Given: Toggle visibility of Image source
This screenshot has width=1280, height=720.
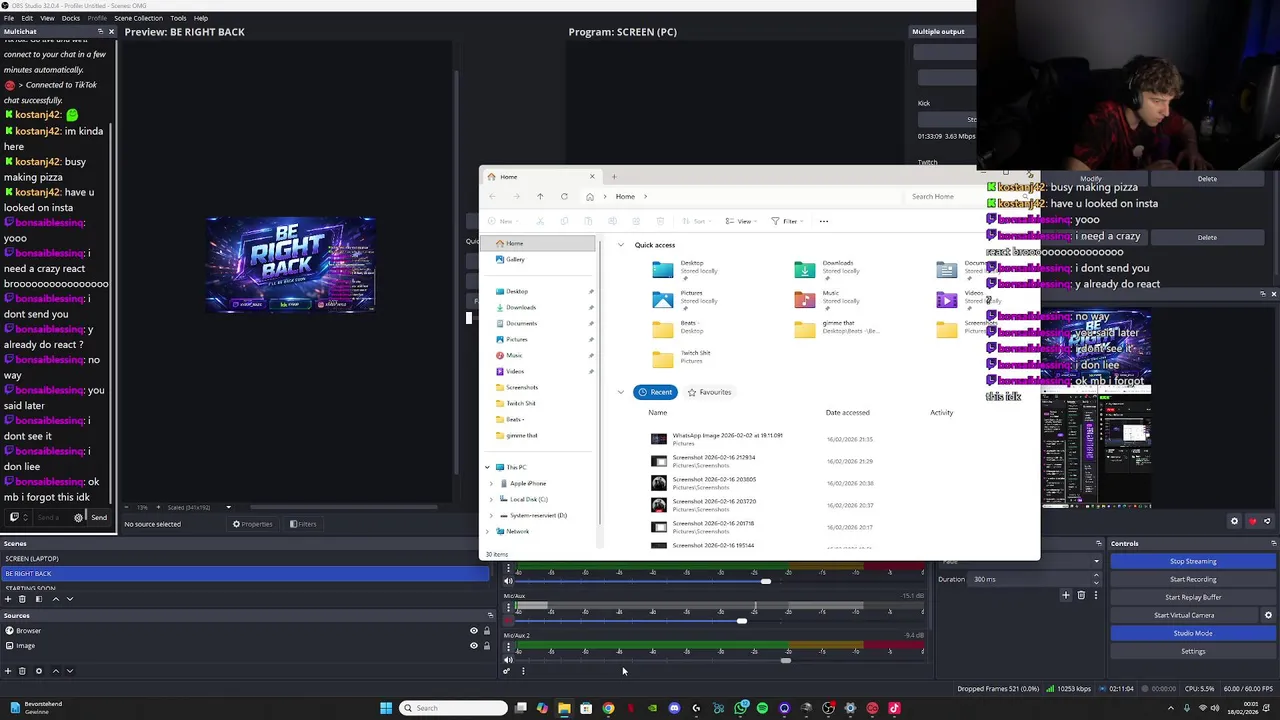Looking at the screenshot, I should coord(474,646).
